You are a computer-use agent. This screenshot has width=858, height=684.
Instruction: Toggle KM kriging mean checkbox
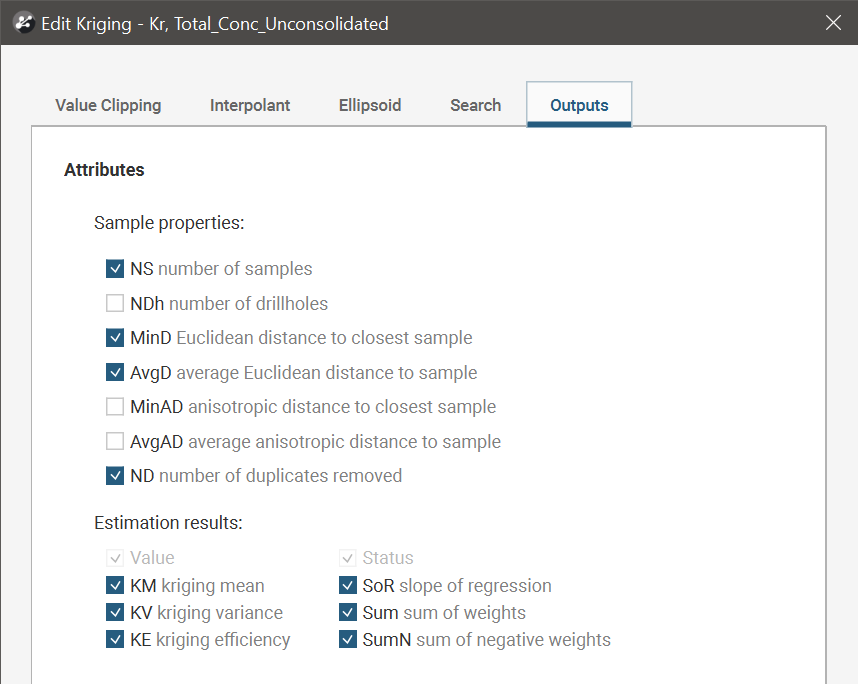[115, 586]
